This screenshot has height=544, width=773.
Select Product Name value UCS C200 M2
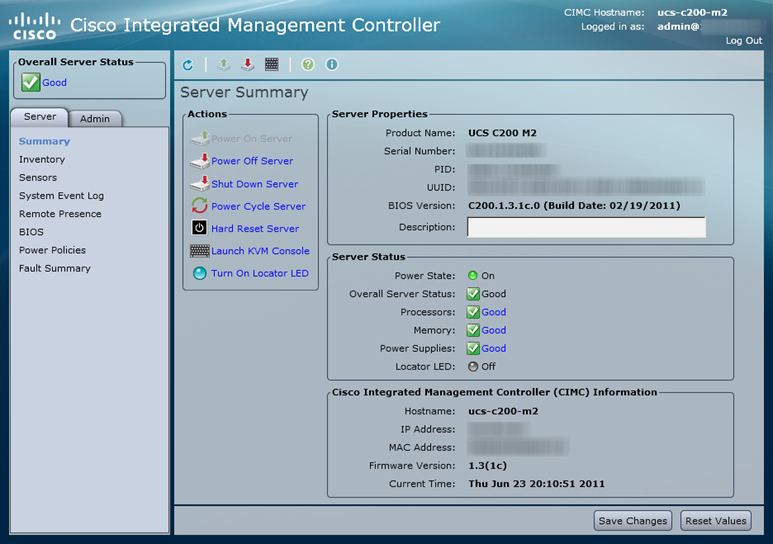502,133
